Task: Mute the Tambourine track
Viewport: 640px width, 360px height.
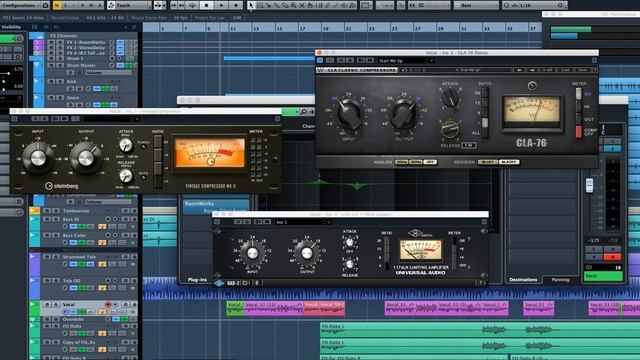Action: (x=47, y=211)
